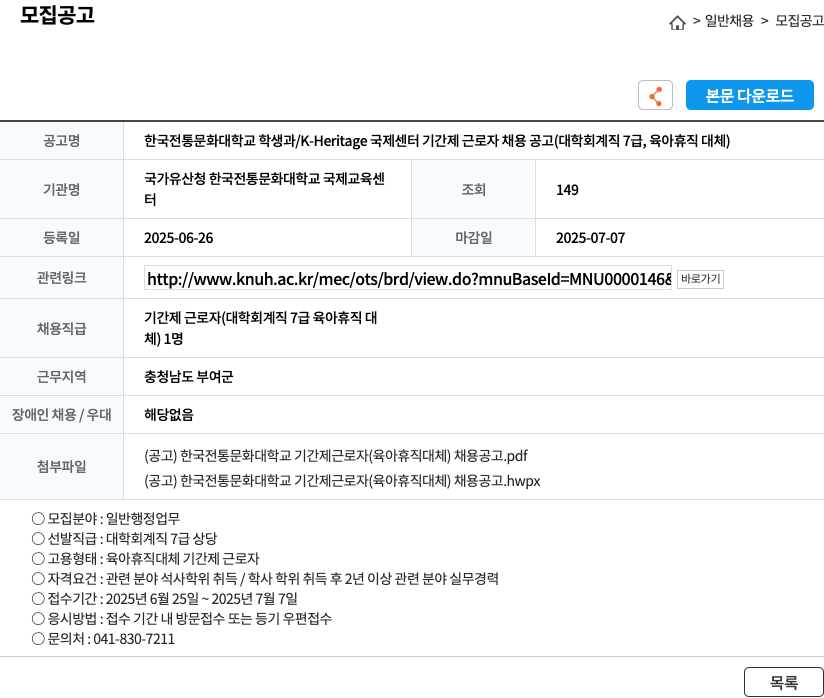This screenshot has height=698, width=824.
Task: Click the 기관명 row label
Action: click(61, 189)
